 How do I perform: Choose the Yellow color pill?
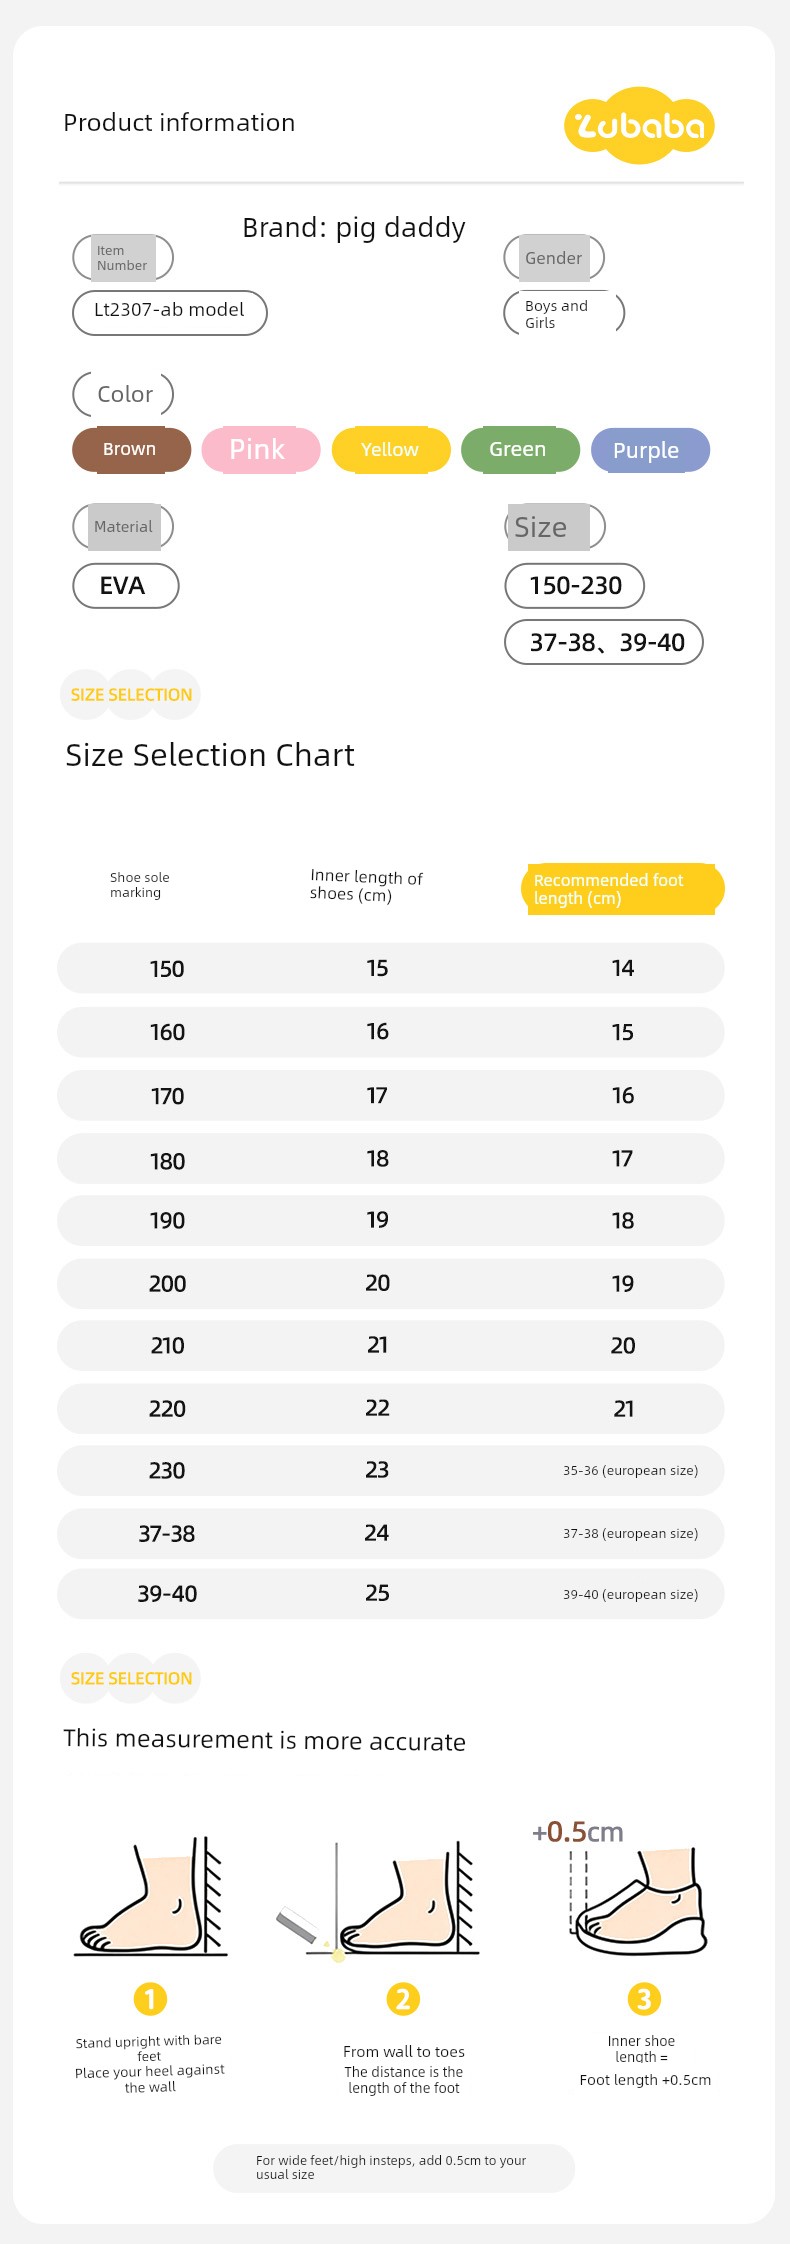click(x=391, y=450)
